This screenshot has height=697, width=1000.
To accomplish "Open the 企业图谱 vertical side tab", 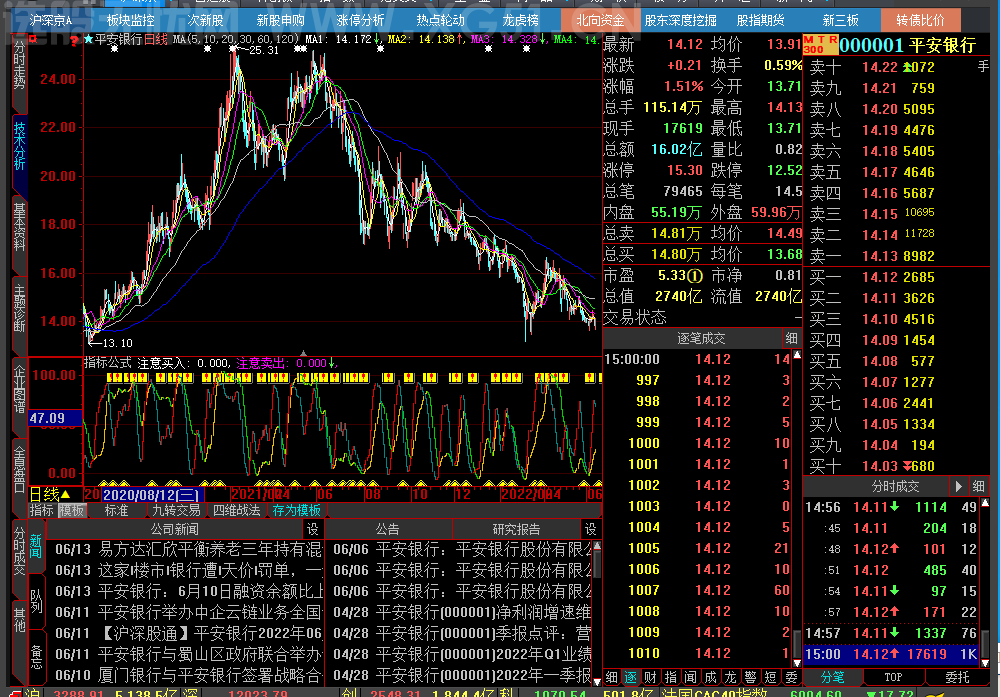I will (19, 388).
